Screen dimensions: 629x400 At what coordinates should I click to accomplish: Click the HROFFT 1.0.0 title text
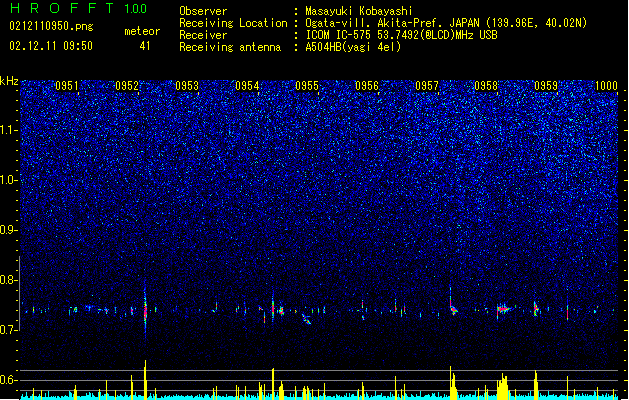coord(79,8)
